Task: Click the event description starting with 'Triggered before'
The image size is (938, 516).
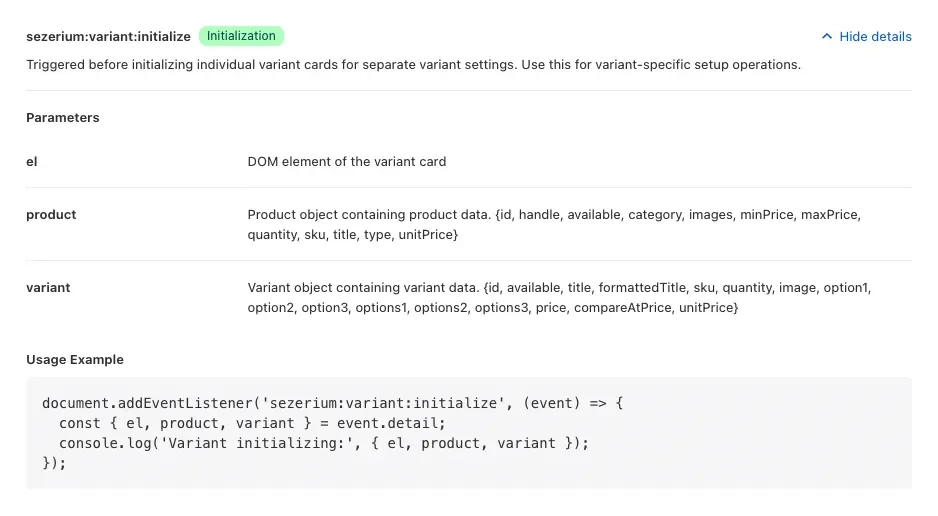Action: 413,65
